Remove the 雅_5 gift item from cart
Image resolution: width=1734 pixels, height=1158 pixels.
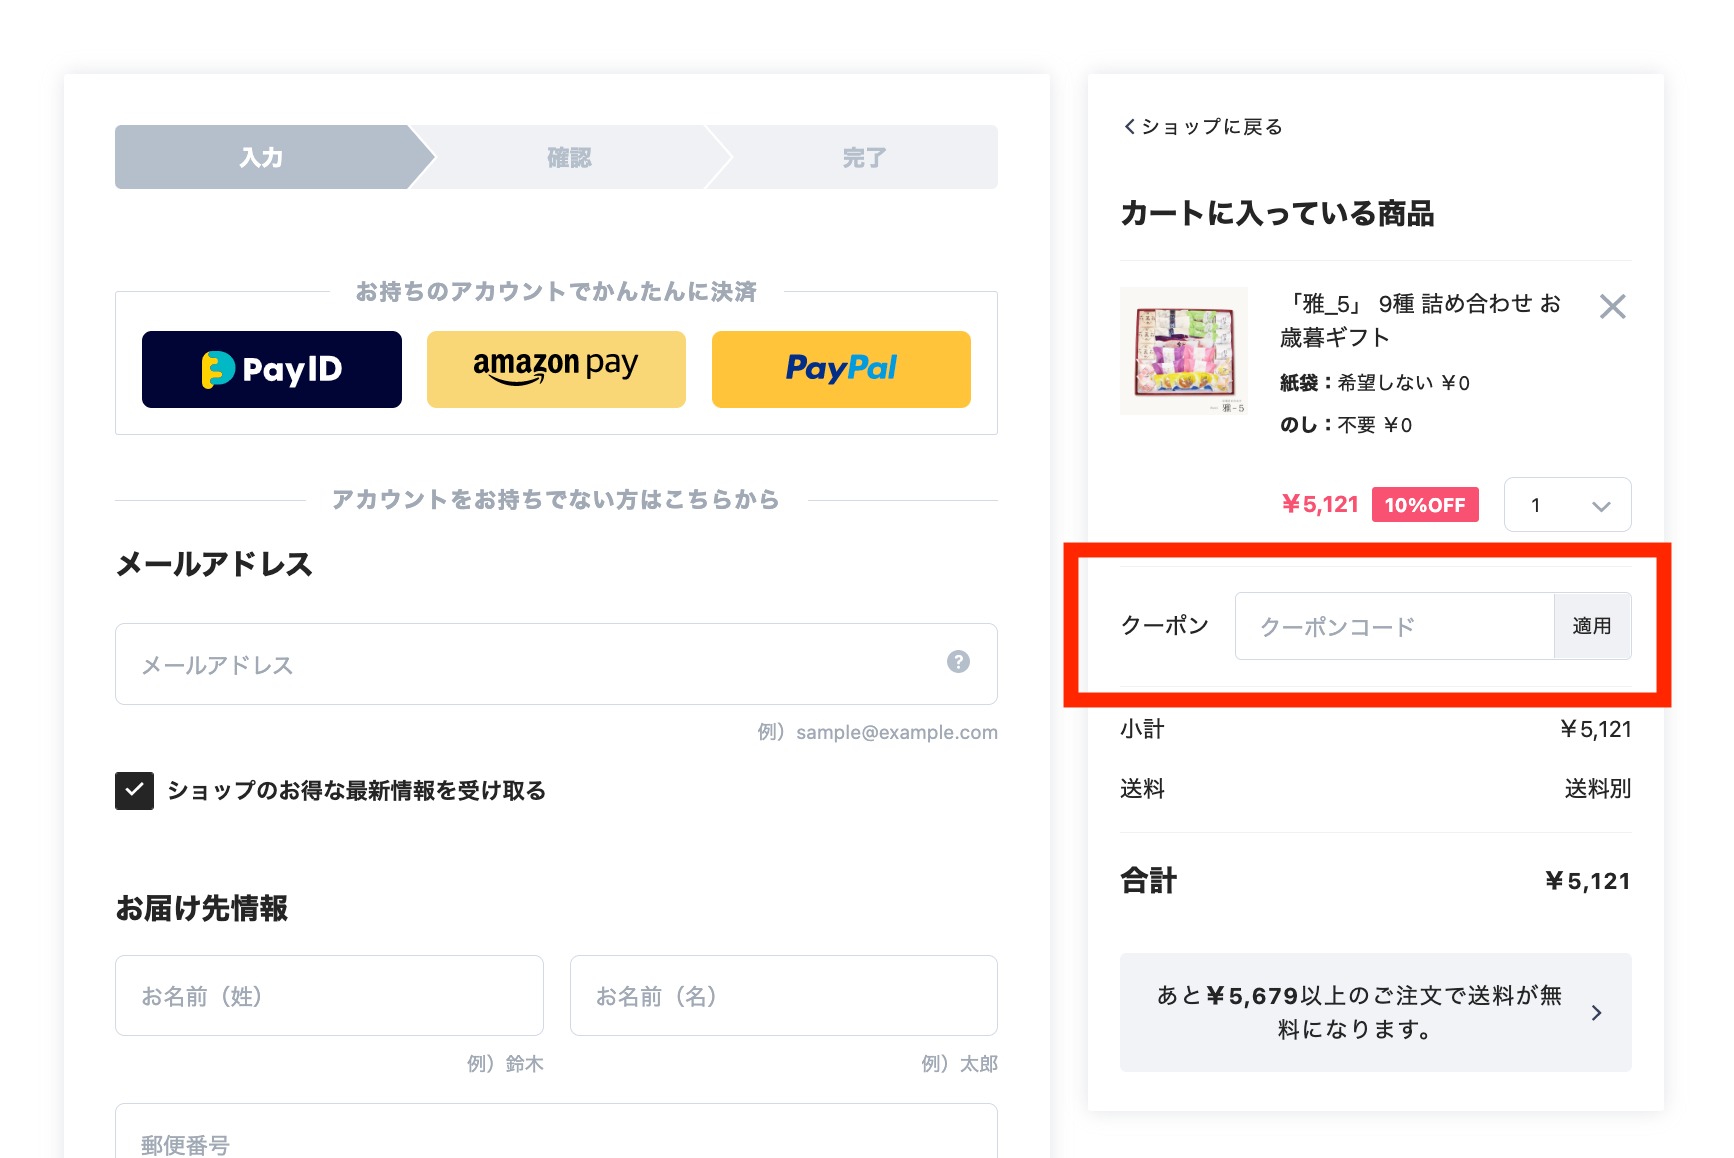[1612, 306]
